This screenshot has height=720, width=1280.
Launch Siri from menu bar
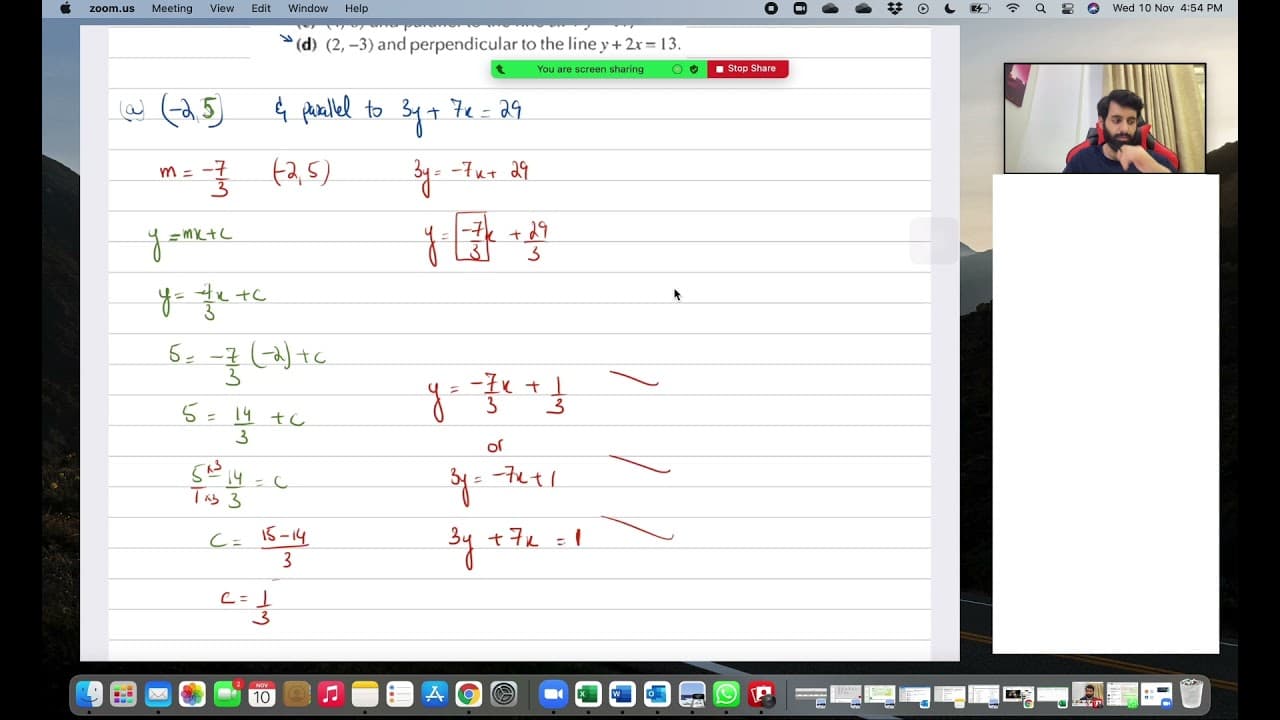click(1093, 8)
